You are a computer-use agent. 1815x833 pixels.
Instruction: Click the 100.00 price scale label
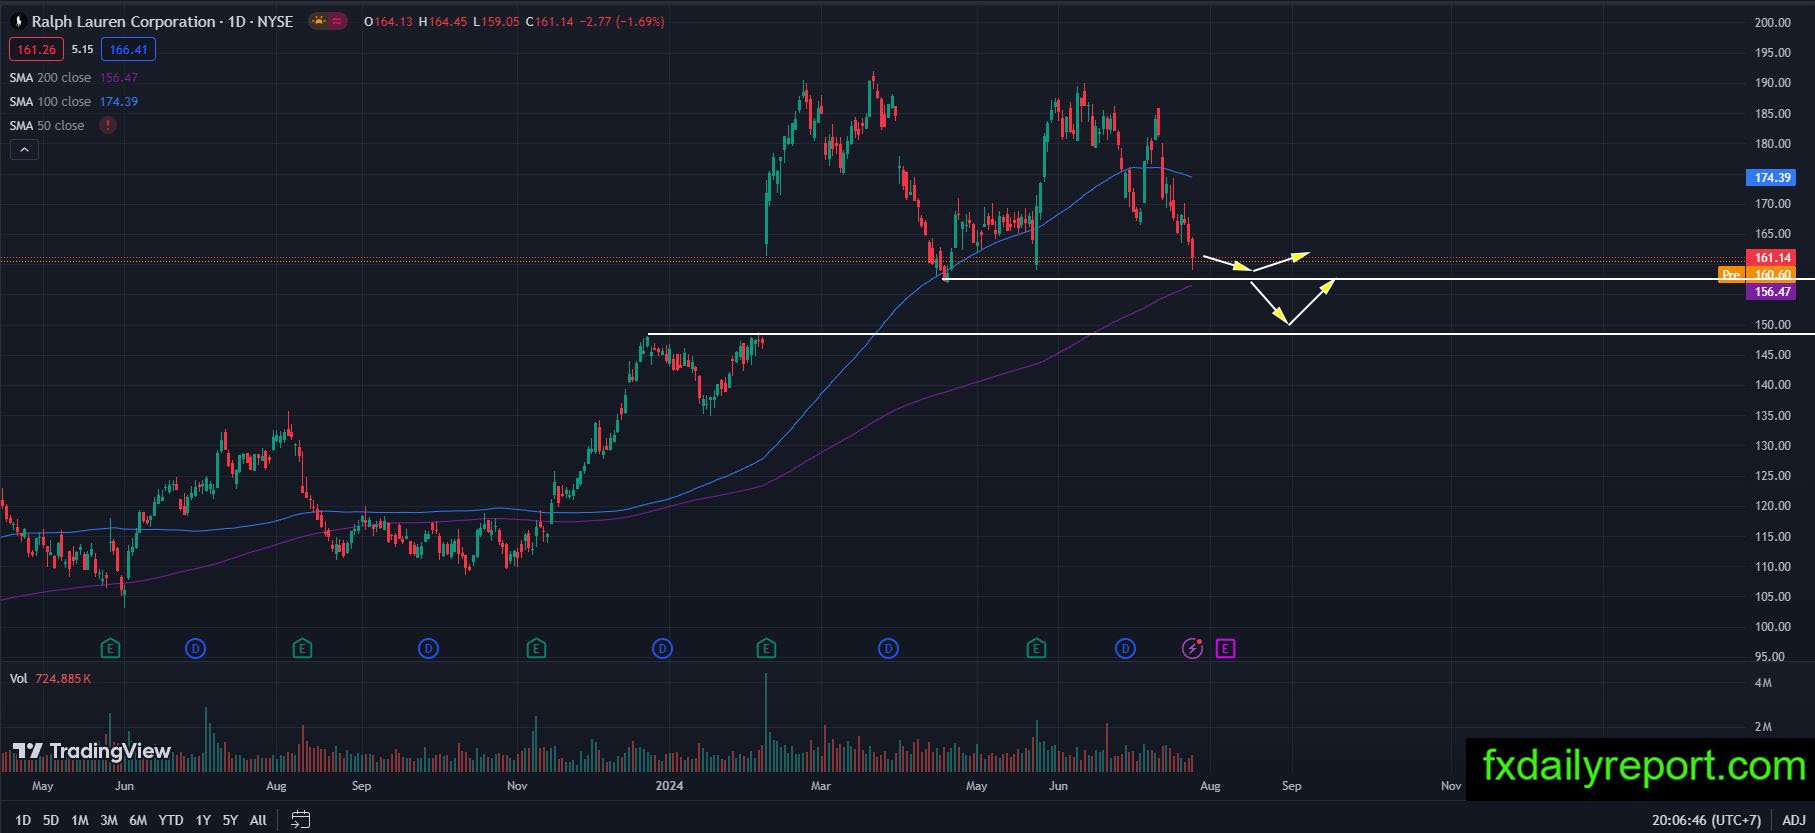tap(1772, 627)
